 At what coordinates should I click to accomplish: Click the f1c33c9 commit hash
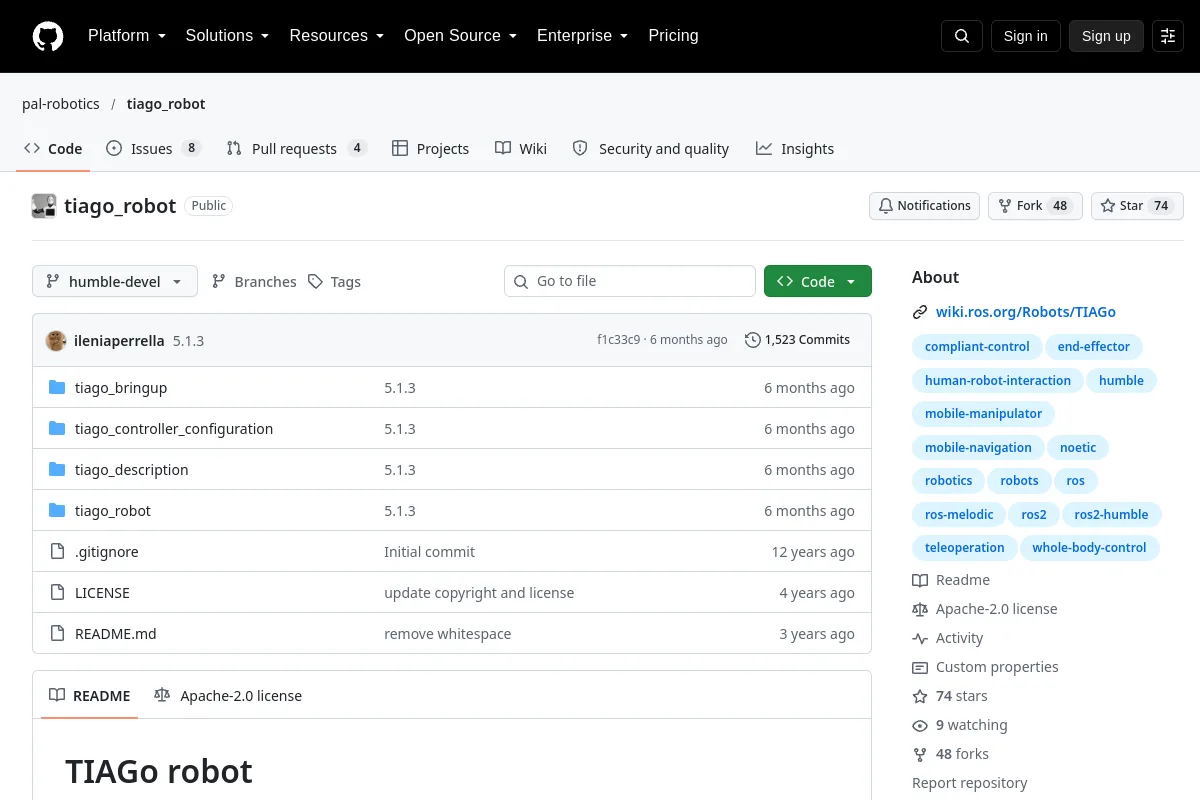click(x=619, y=340)
